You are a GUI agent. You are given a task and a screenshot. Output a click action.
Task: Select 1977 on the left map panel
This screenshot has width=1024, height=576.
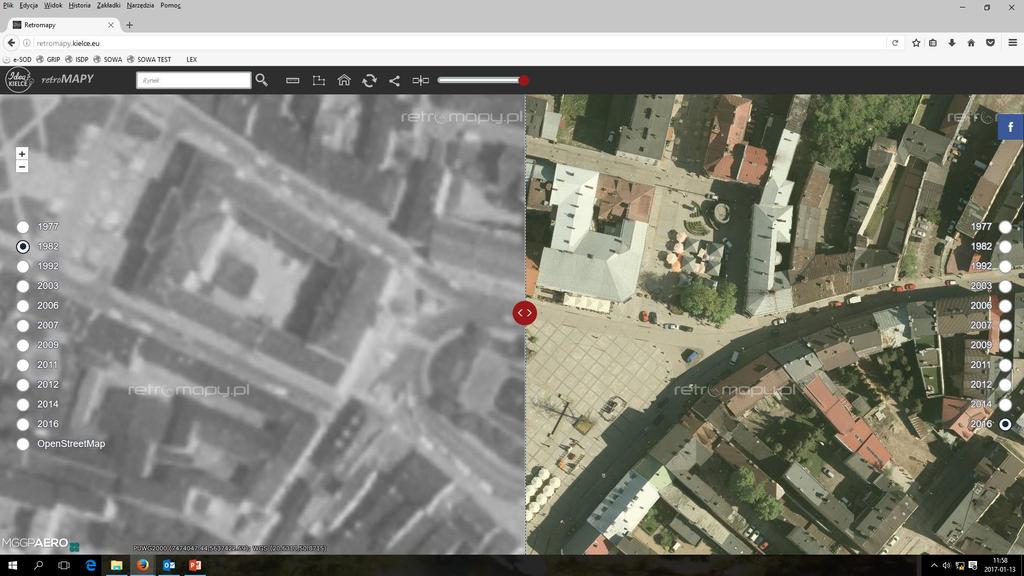pyautogui.click(x=23, y=227)
